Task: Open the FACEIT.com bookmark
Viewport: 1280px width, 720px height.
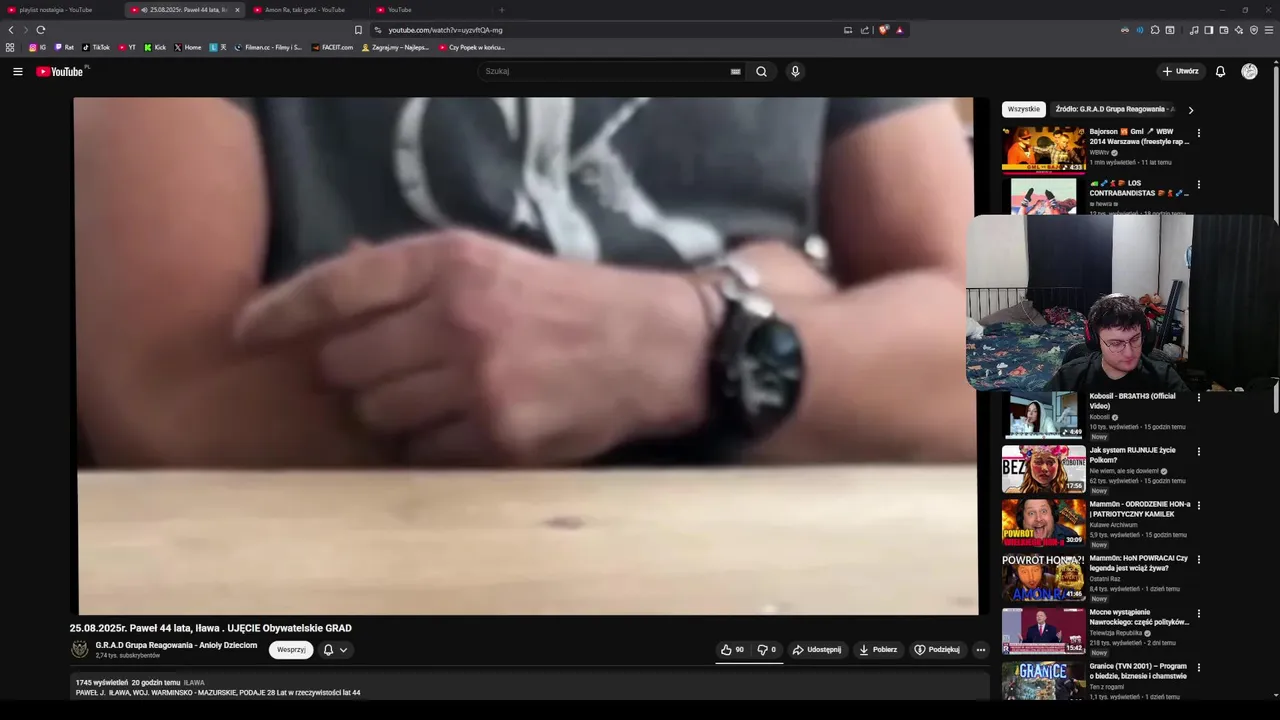Action: 333,47
